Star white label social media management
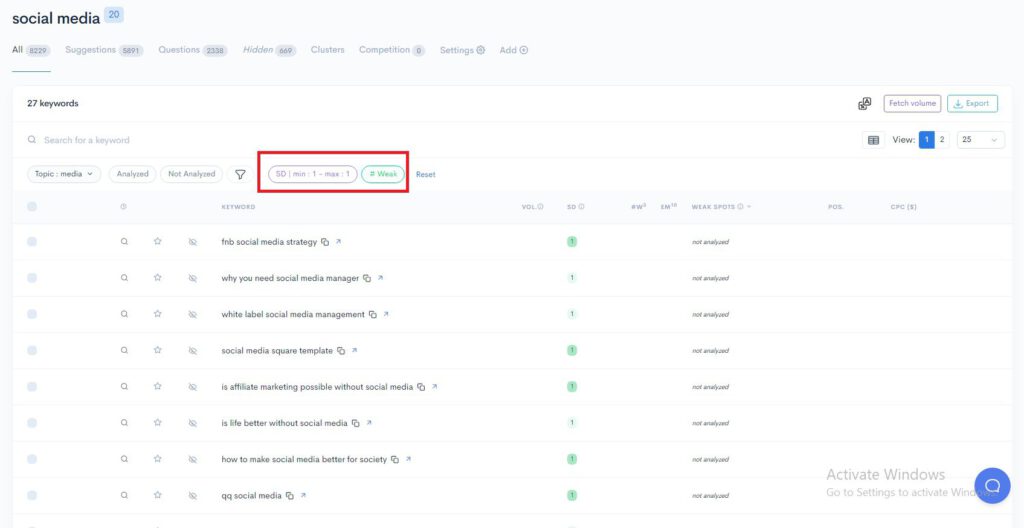Viewport: 1024px width, 528px height. 157,314
